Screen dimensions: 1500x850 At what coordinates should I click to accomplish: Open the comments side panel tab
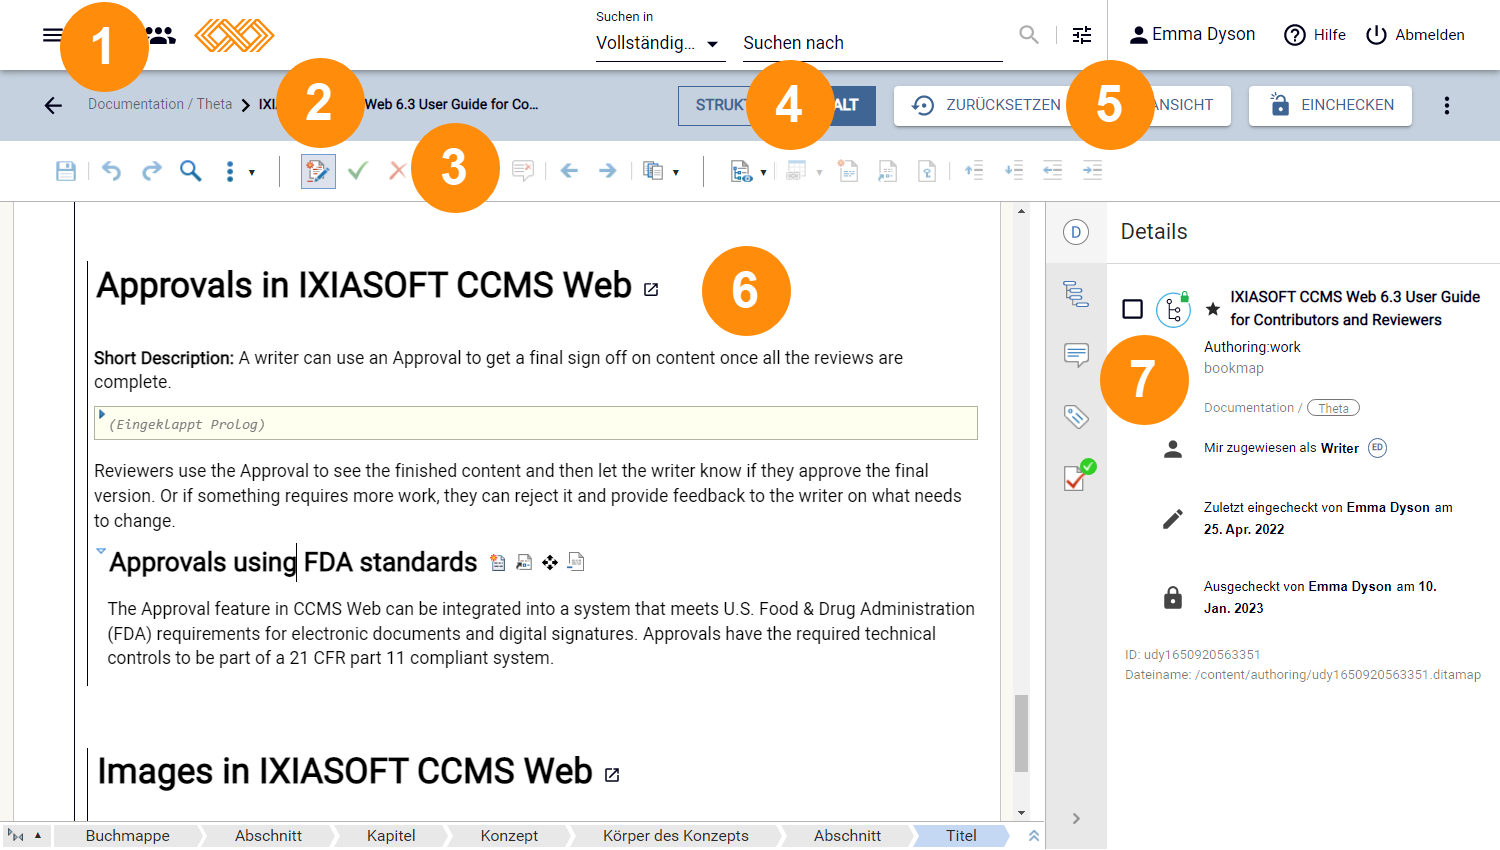pos(1076,354)
